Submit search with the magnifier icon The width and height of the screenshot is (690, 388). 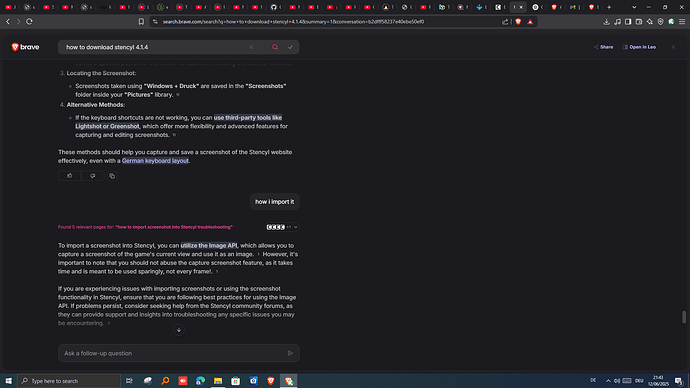pyautogui.click(x=275, y=47)
